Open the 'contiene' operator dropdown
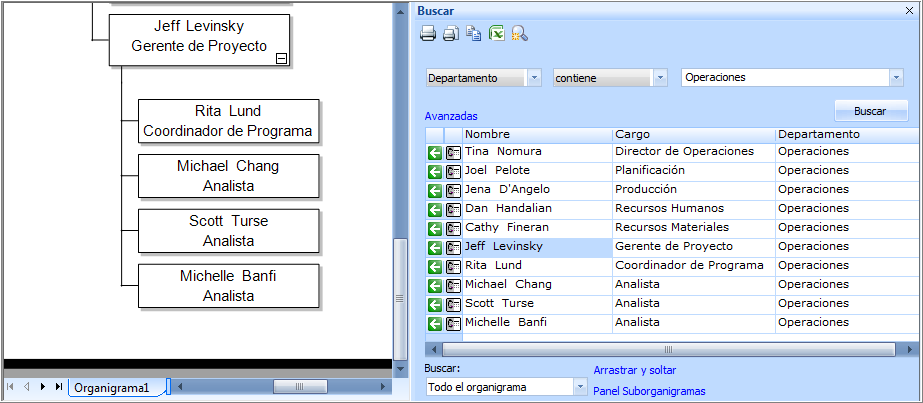 pos(660,78)
